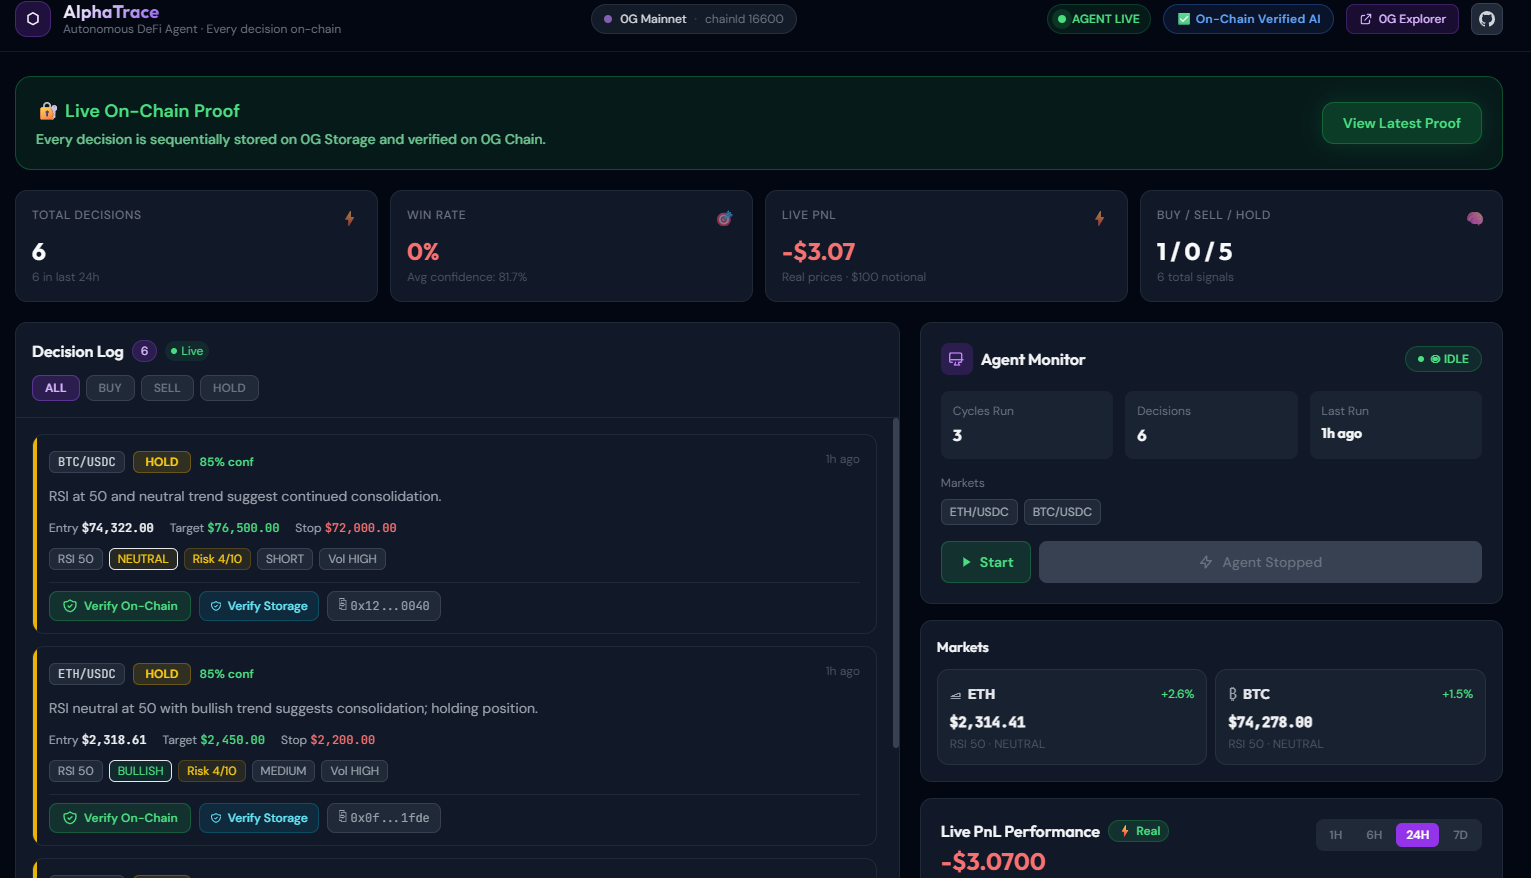This screenshot has width=1531, height=878.
Task: Click the BTC target price $76,500.00
Action: (x=243, y=528)
